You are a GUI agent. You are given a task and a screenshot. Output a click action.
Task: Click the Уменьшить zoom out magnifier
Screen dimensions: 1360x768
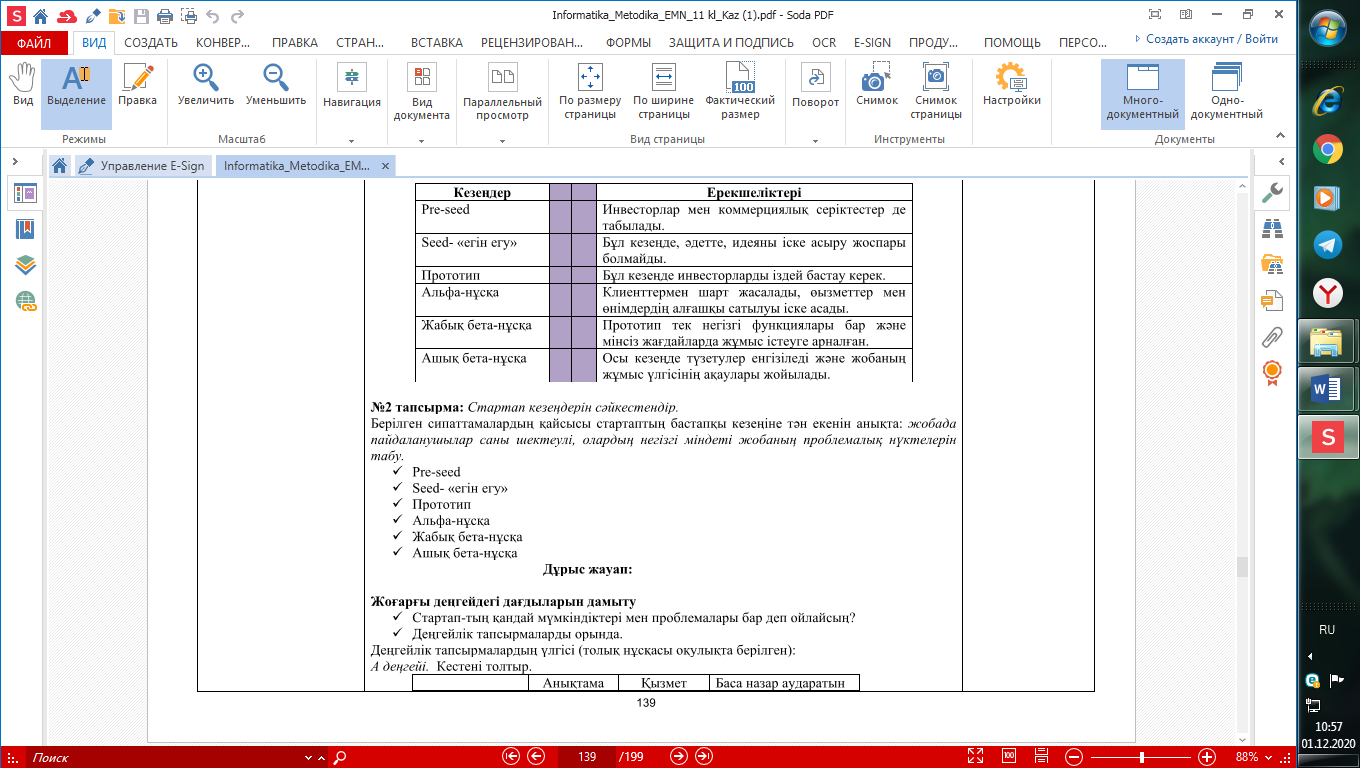pos(275,86)
